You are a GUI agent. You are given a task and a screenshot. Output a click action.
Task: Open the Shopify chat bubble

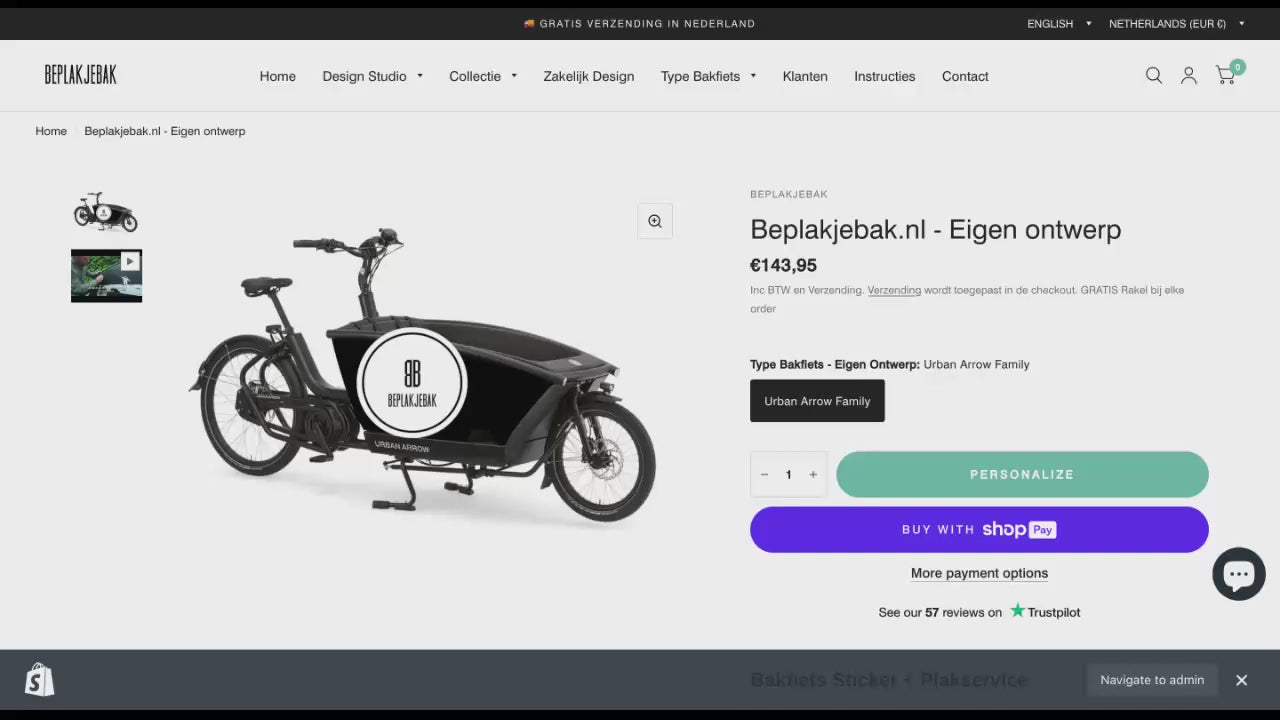[1239, 574]
